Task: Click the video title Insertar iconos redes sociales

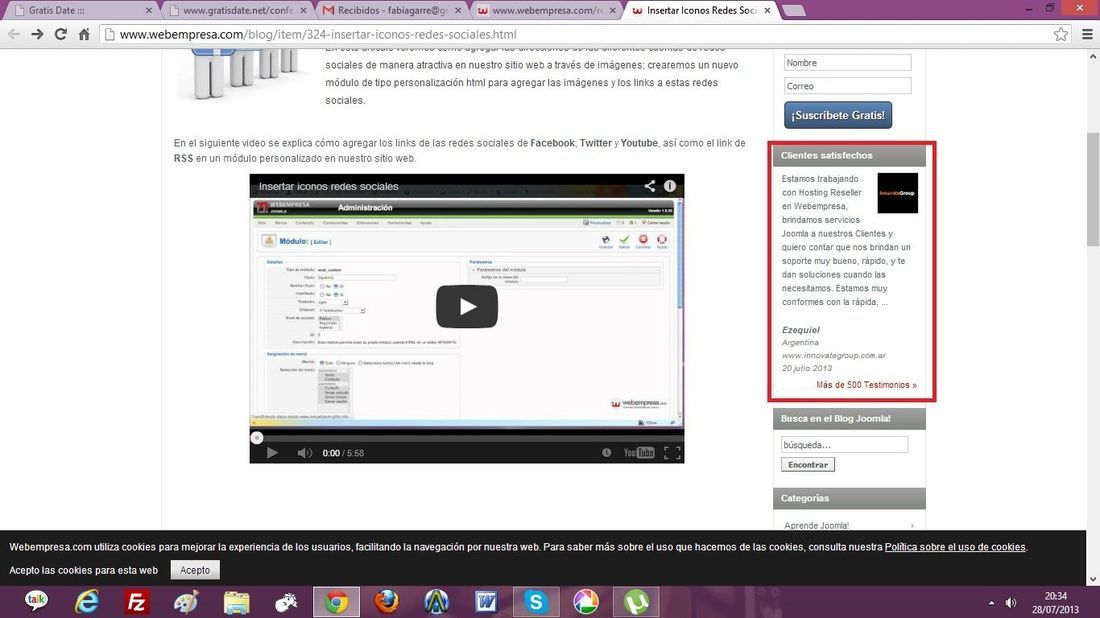Action: click(328, 187)
